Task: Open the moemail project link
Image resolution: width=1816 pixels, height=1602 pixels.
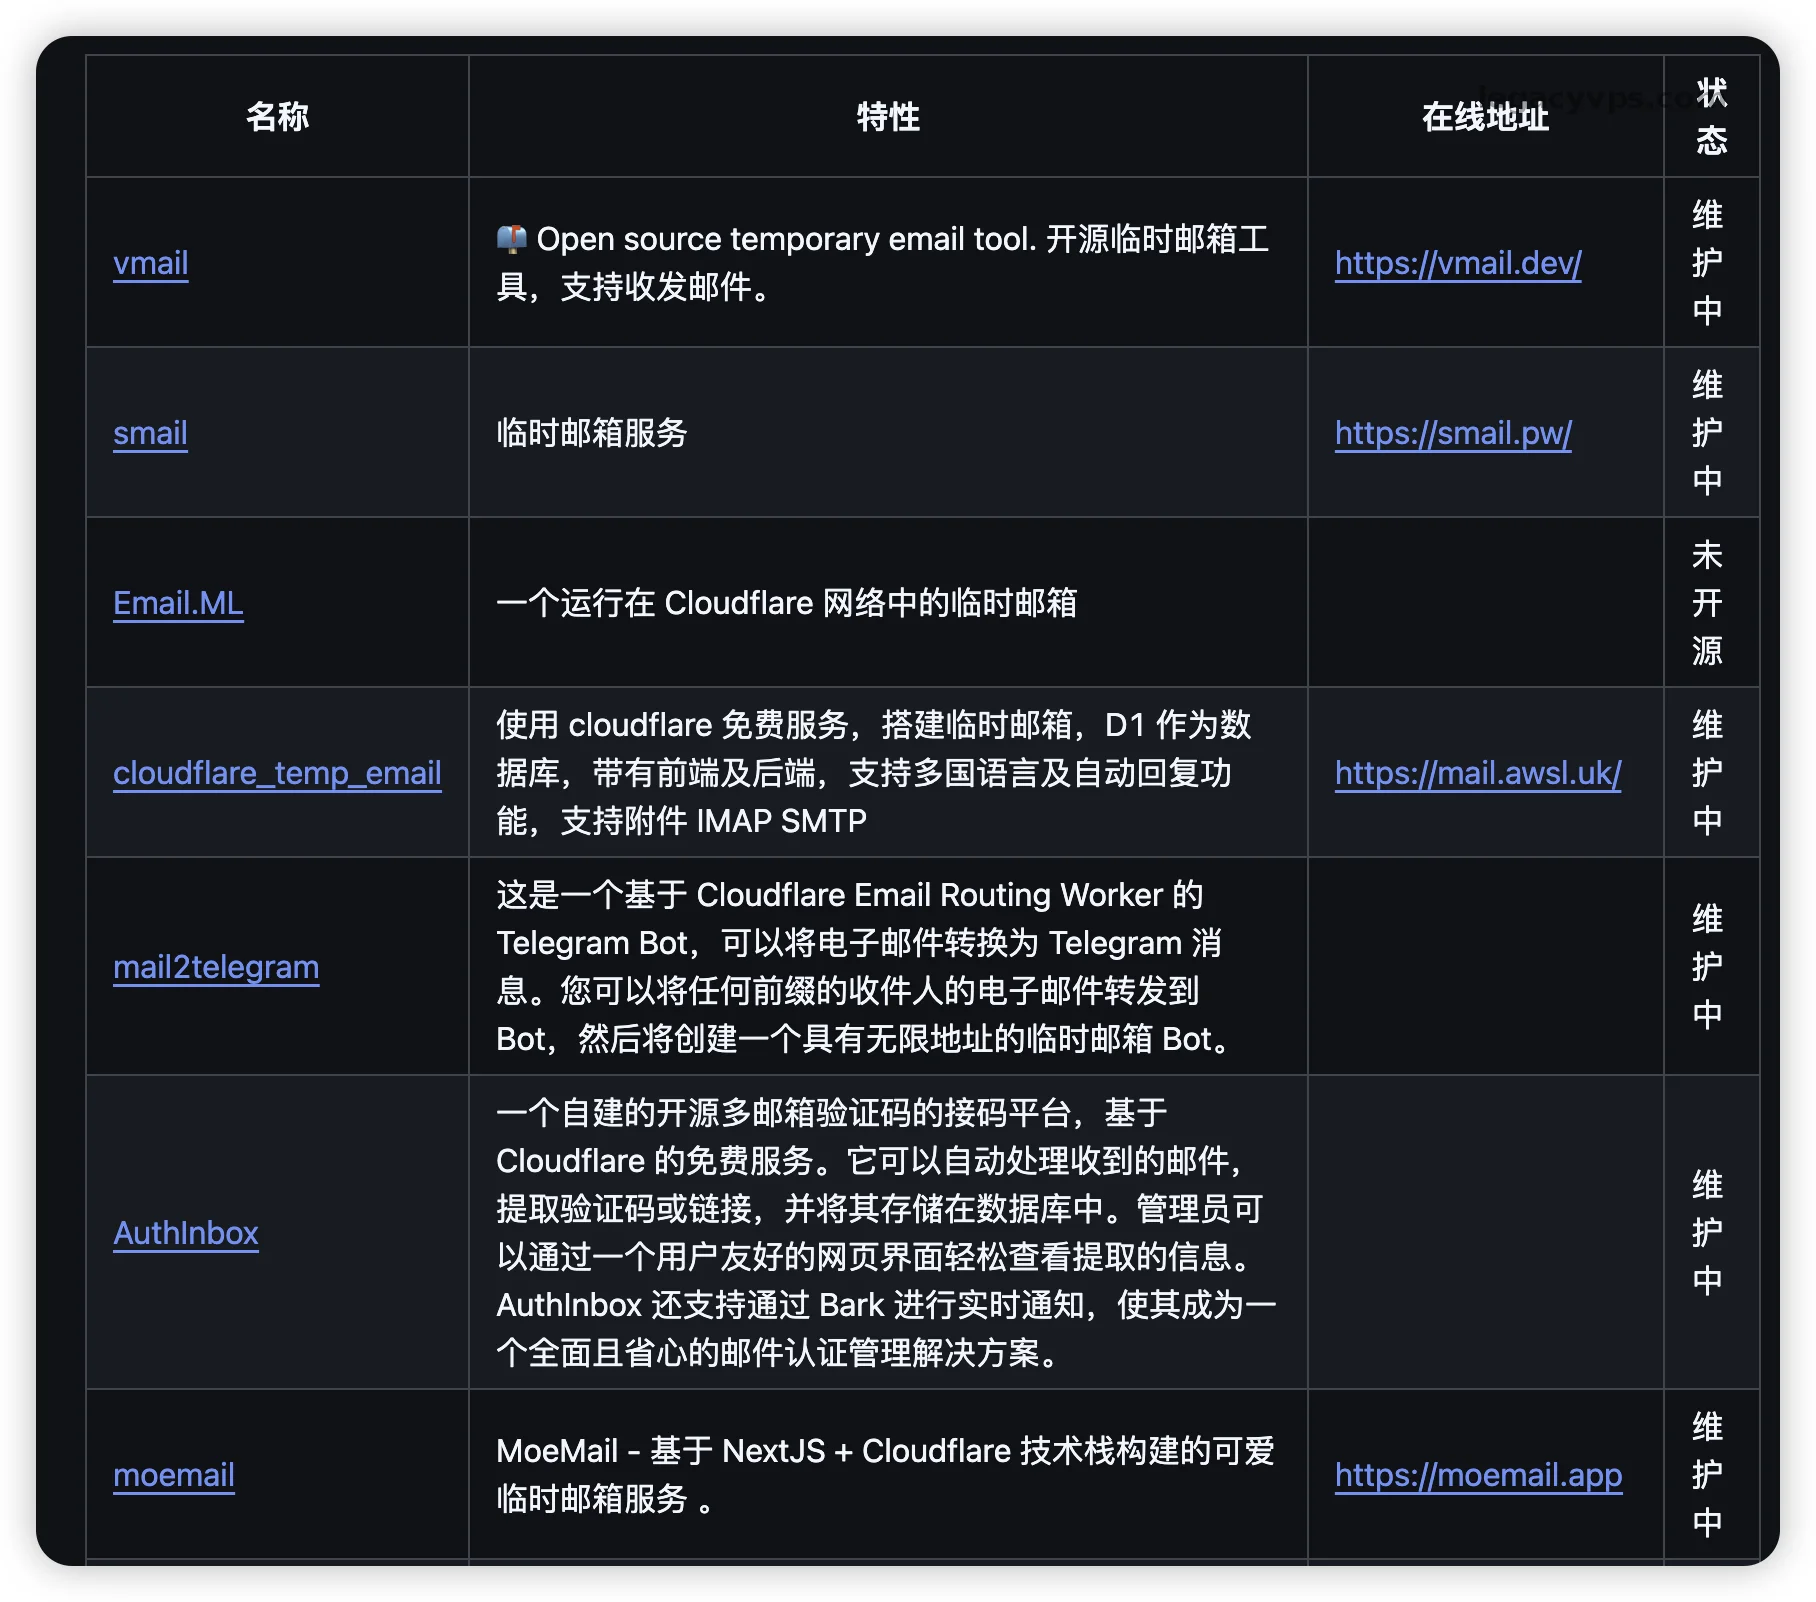Action: pos(174,1475)
